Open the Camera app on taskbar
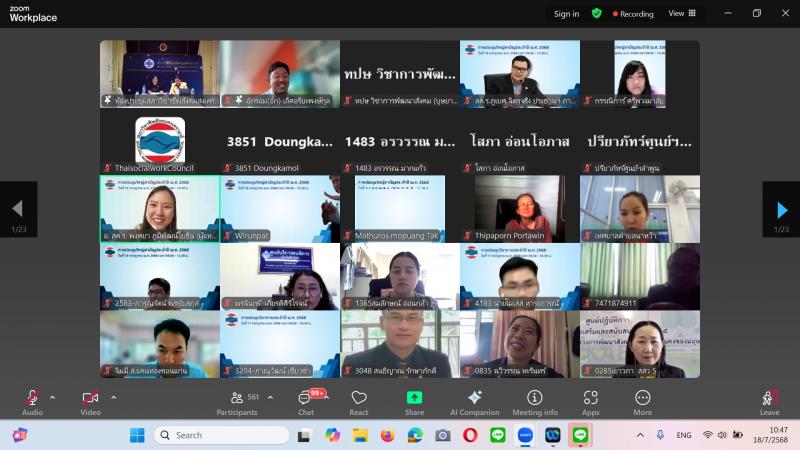This screenshot has width=800, height=450. (442, 435)
